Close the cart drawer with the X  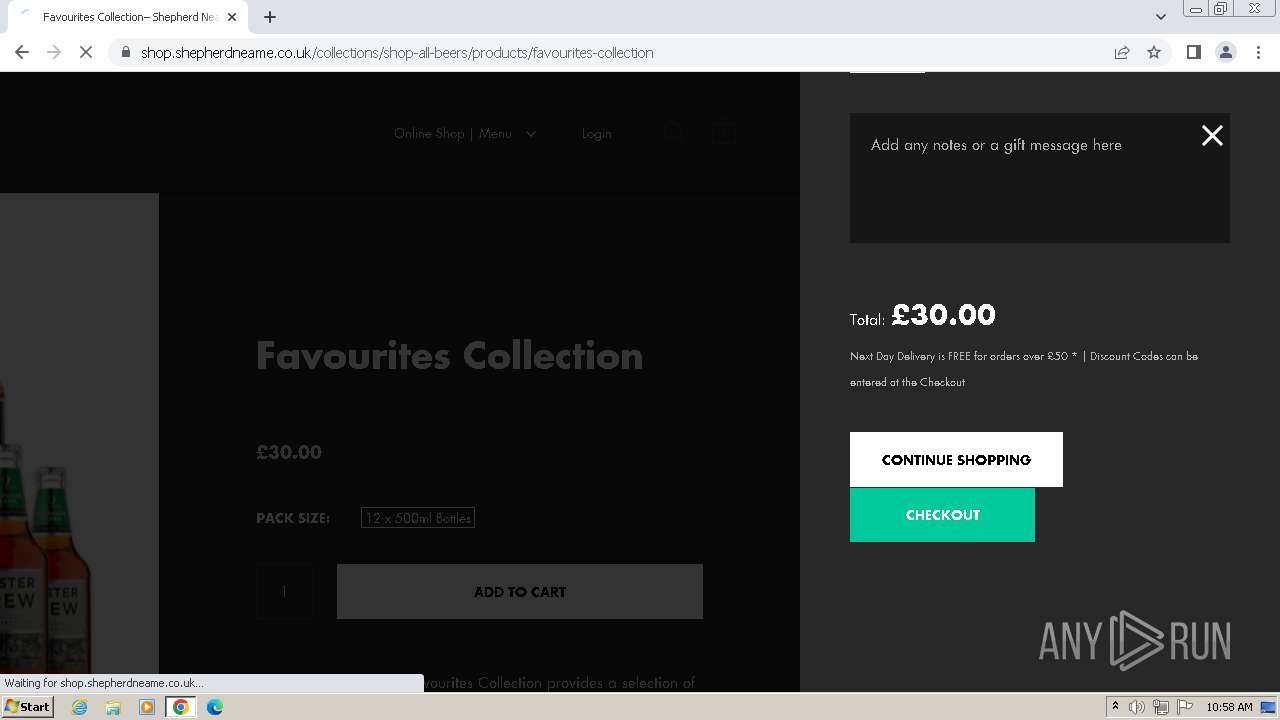coord(1212,136)
